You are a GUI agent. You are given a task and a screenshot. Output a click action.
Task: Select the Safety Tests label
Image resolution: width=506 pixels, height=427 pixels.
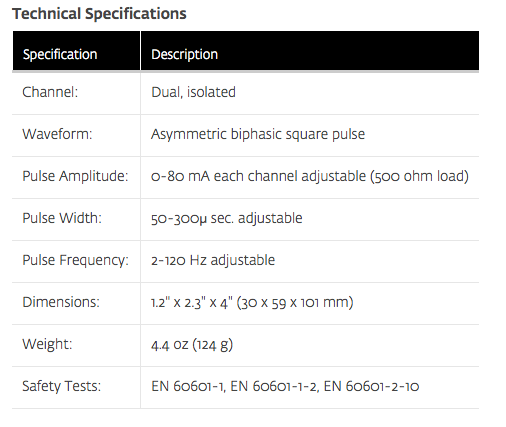pos(61,386)
